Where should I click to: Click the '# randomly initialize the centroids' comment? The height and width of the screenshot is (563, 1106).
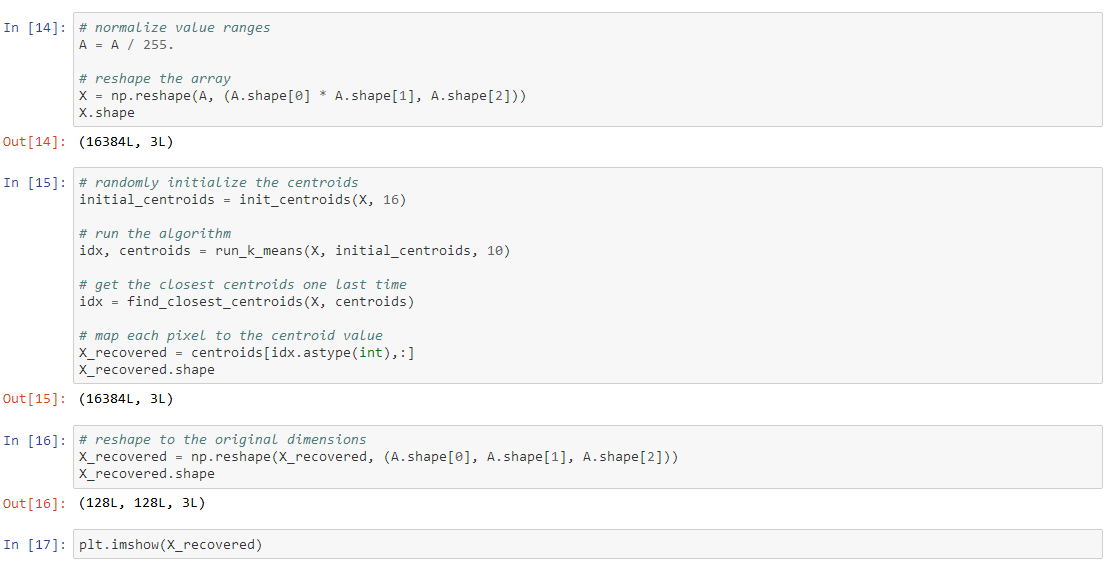(x=218, y=183)
